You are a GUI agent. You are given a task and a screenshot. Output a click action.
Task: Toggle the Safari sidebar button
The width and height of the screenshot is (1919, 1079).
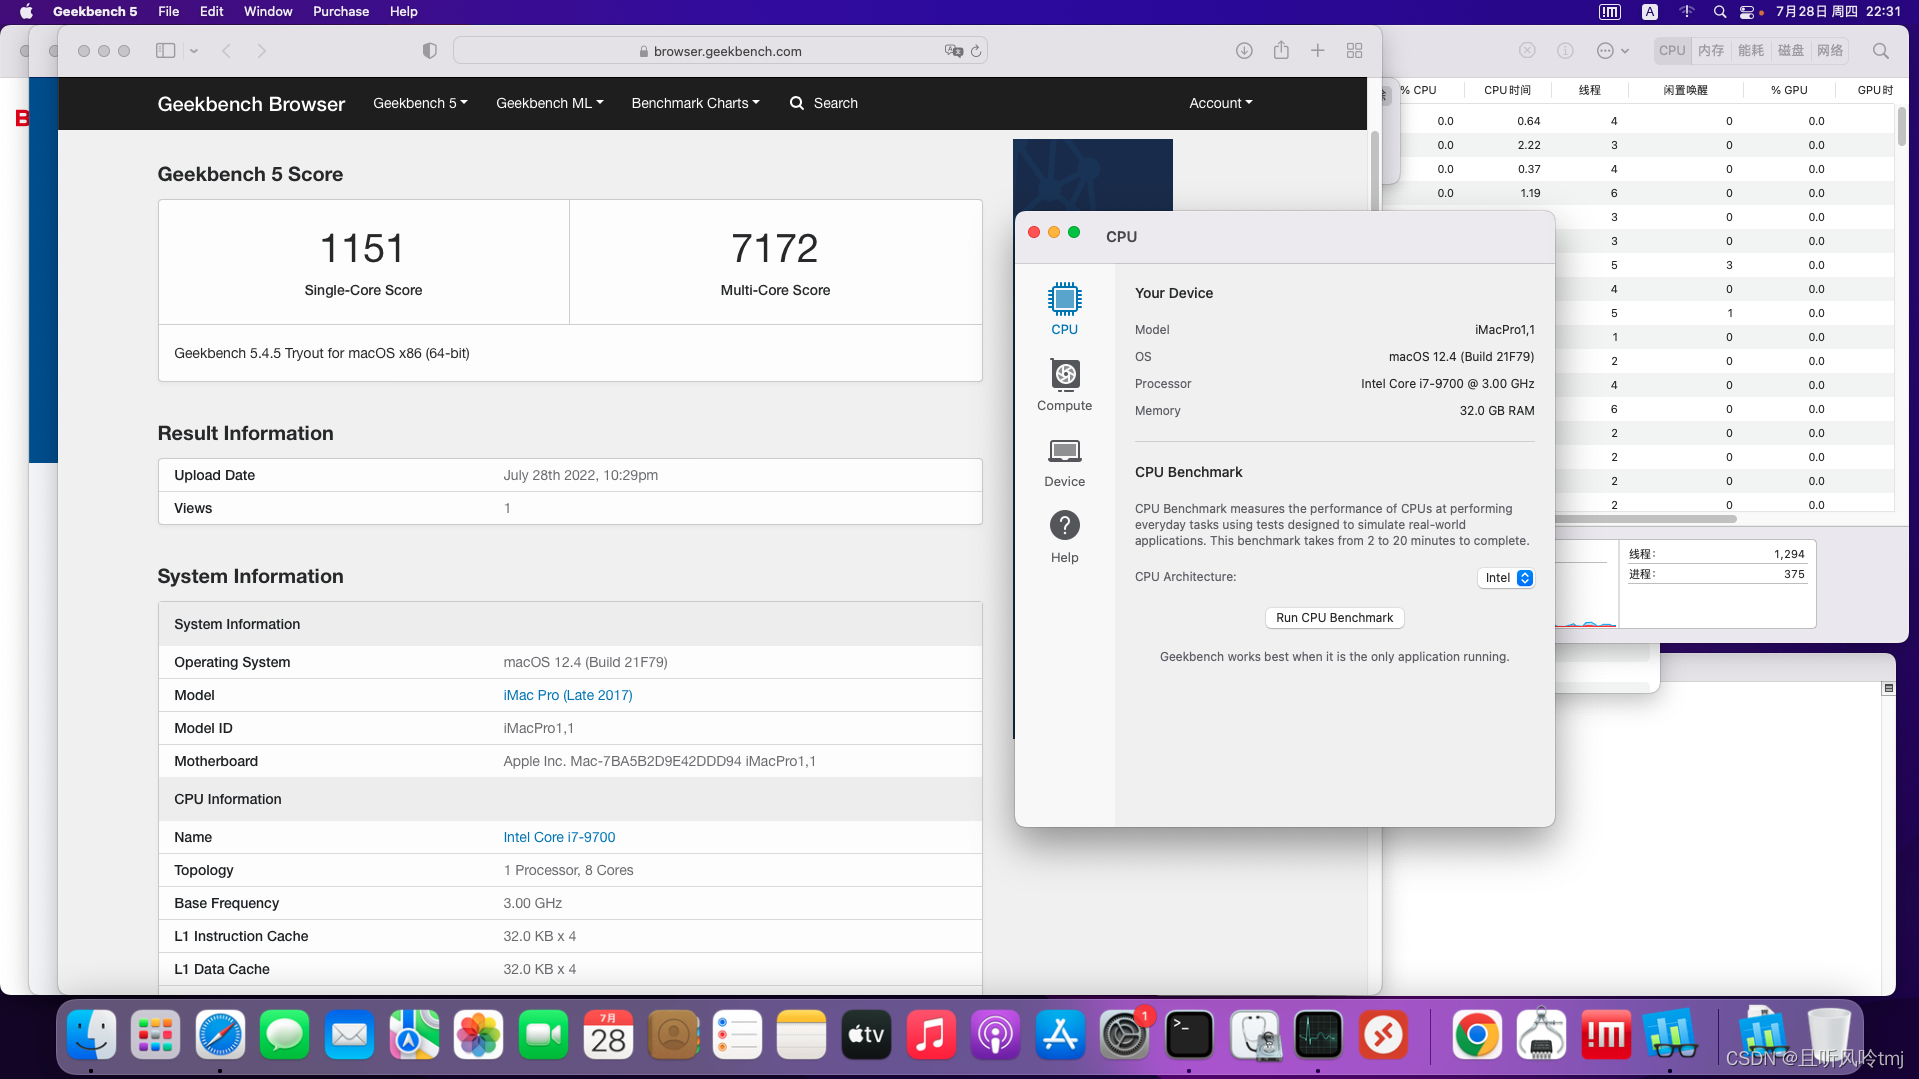coord(166,51)
